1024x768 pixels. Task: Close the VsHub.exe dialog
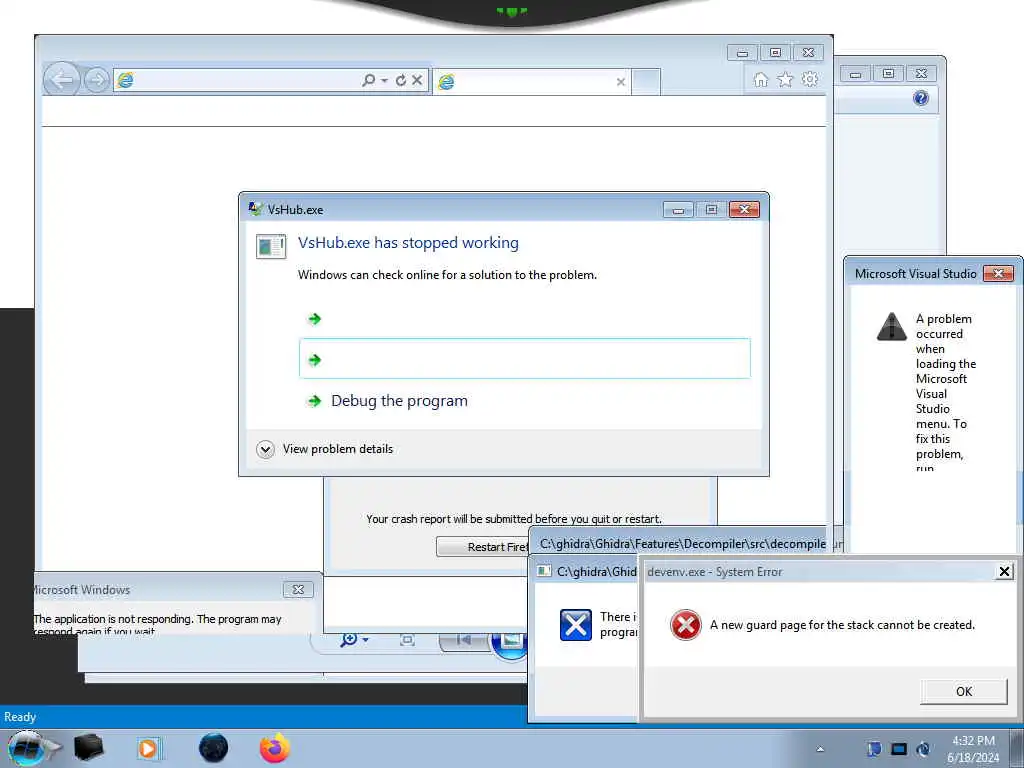coord(744,209)
